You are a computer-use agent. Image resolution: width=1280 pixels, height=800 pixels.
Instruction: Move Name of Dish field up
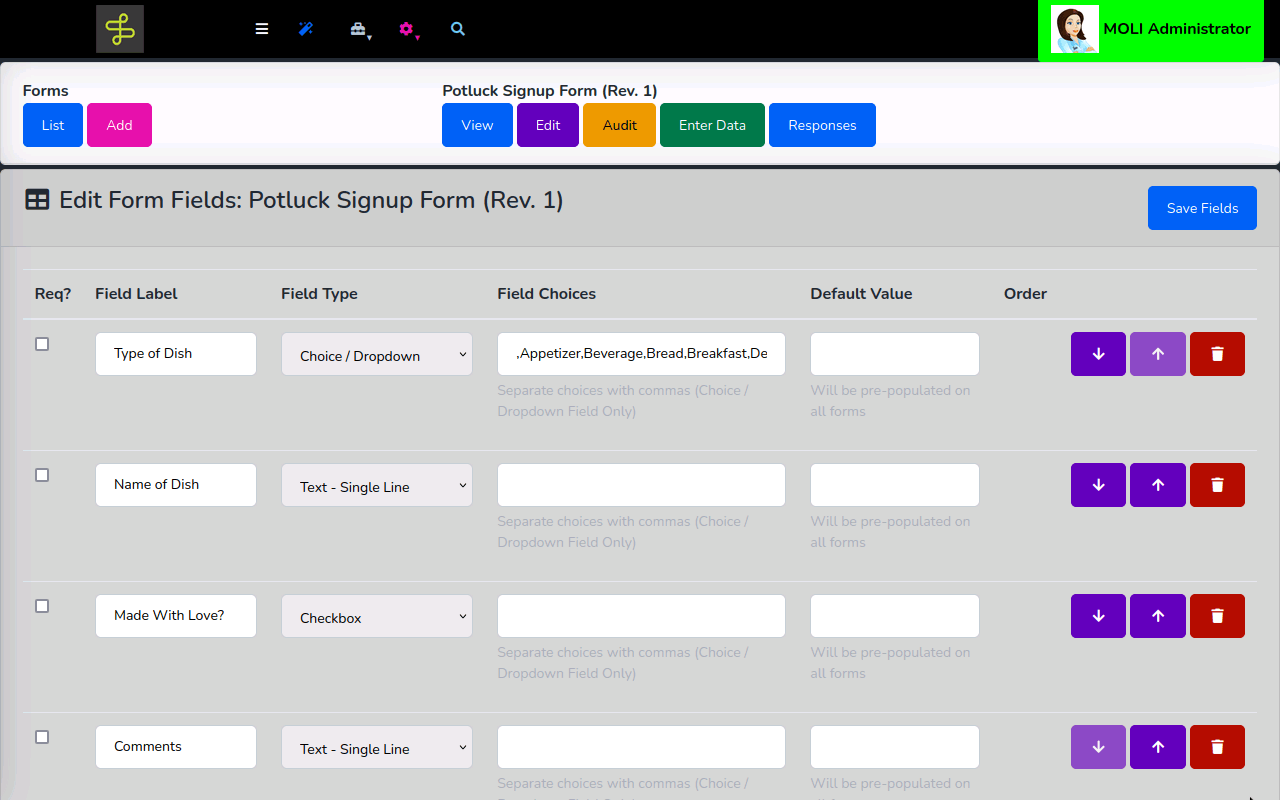click(1158, 485)
